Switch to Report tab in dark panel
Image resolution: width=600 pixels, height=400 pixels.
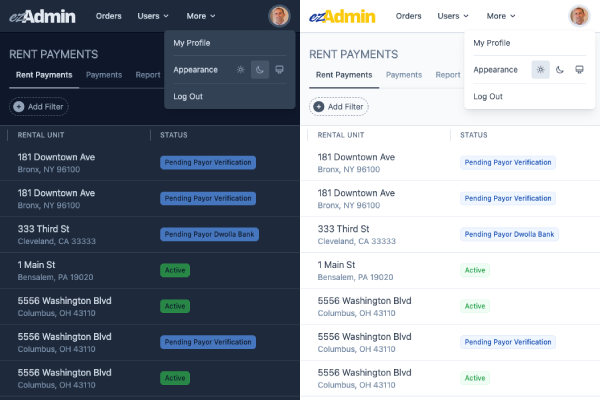[x=148, y=75]
